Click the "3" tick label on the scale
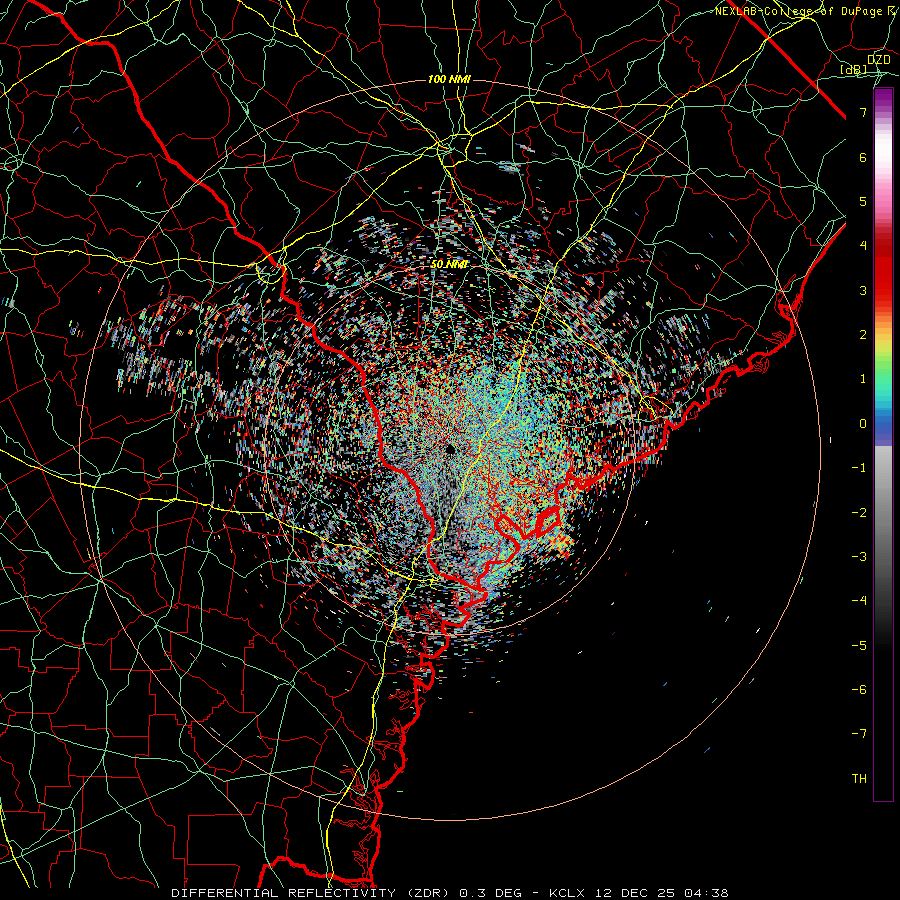900x900 pixels. click(x=863, y=290)
